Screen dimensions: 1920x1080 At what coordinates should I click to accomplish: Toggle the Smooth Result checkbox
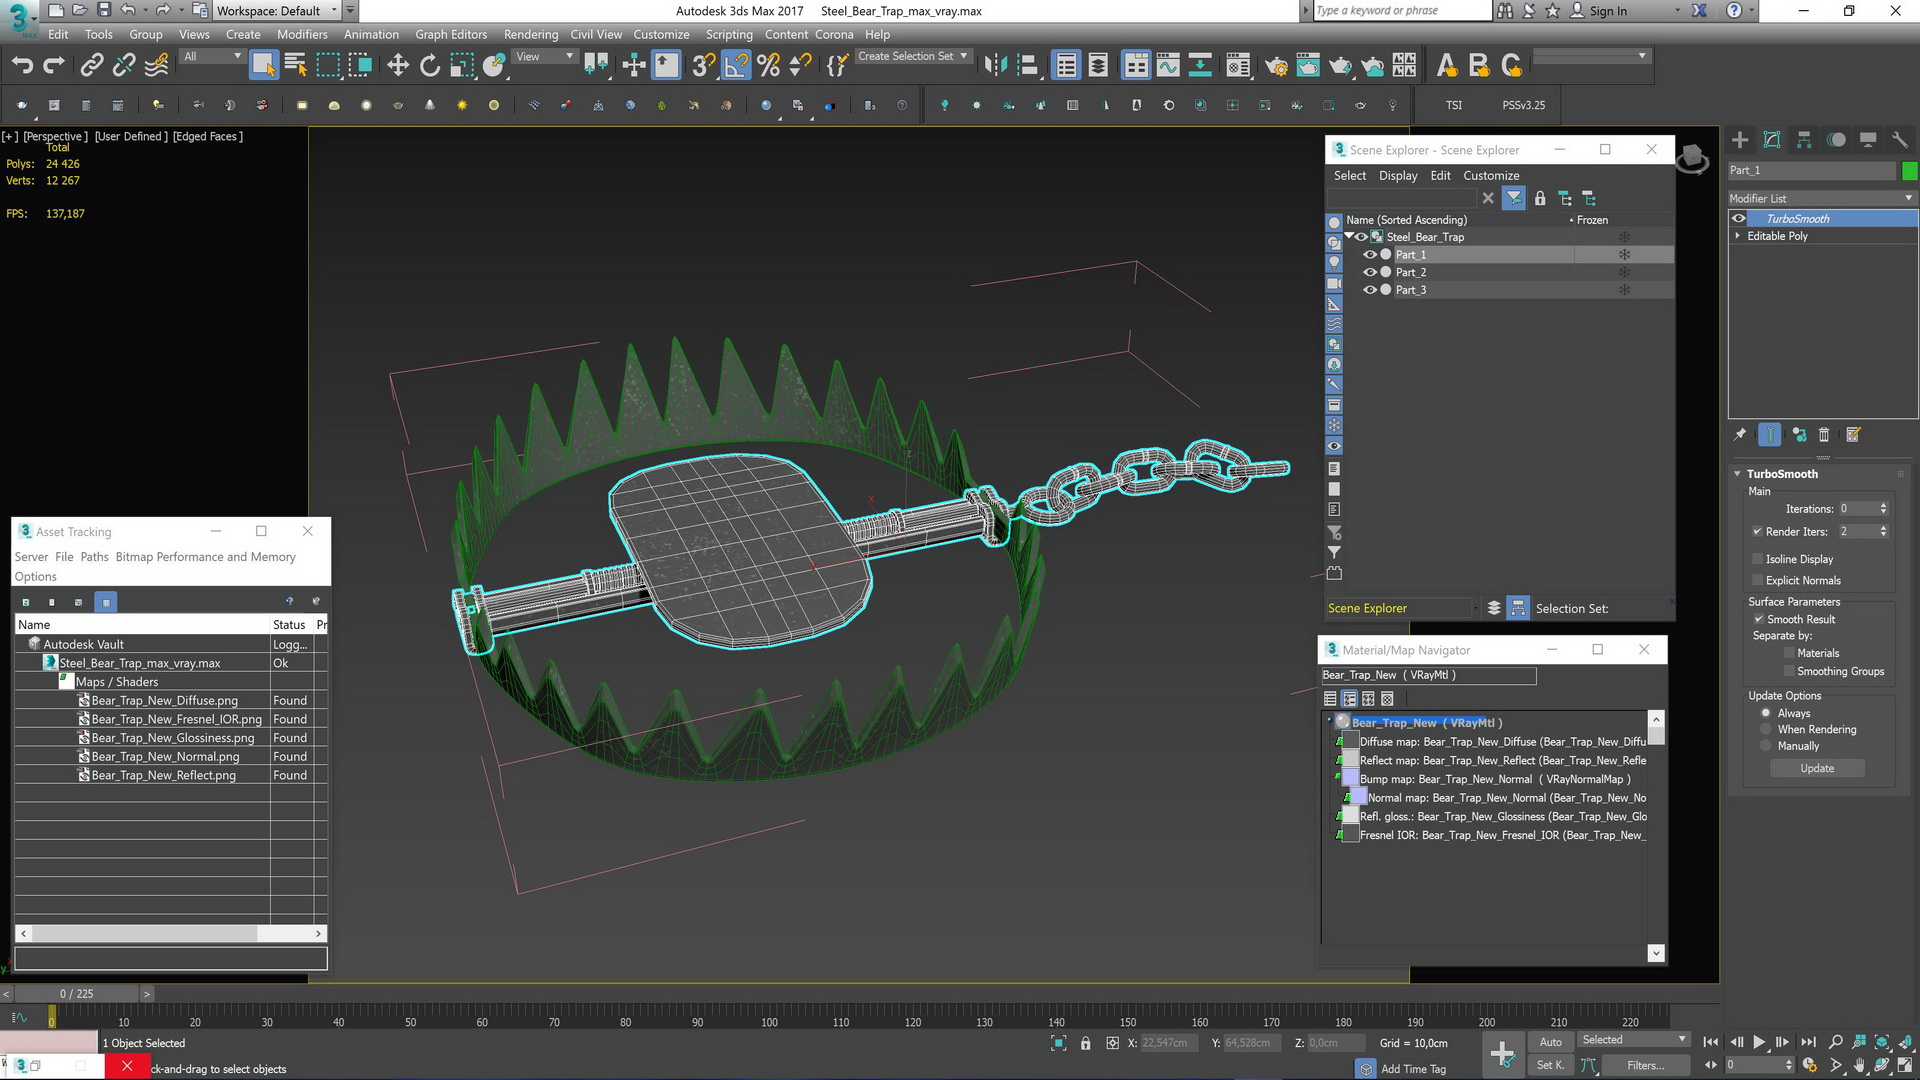(1757, 620)
